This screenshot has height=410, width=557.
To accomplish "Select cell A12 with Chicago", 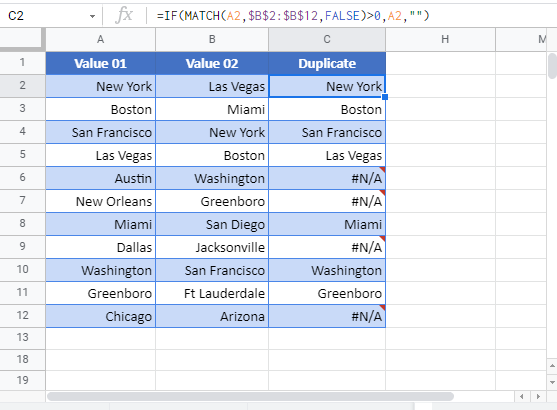I will [x=101, y=316].
